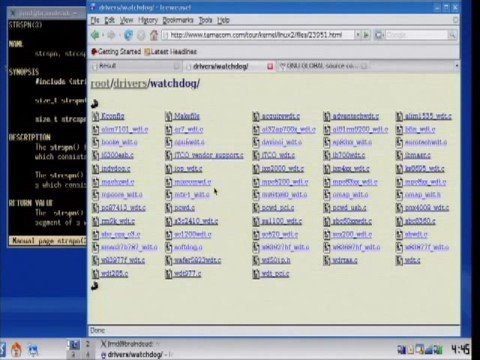
Task: Reload the page with the refresh icon
Action: point(128,35)
